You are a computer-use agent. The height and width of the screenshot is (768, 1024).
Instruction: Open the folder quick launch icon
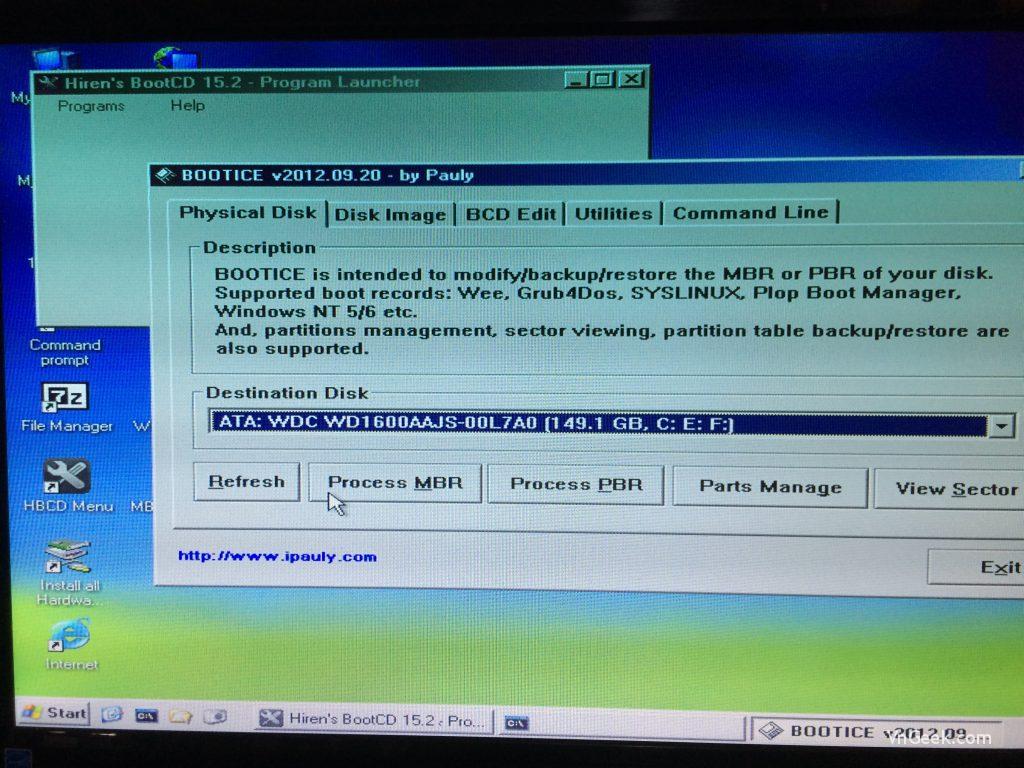point(180,716)
